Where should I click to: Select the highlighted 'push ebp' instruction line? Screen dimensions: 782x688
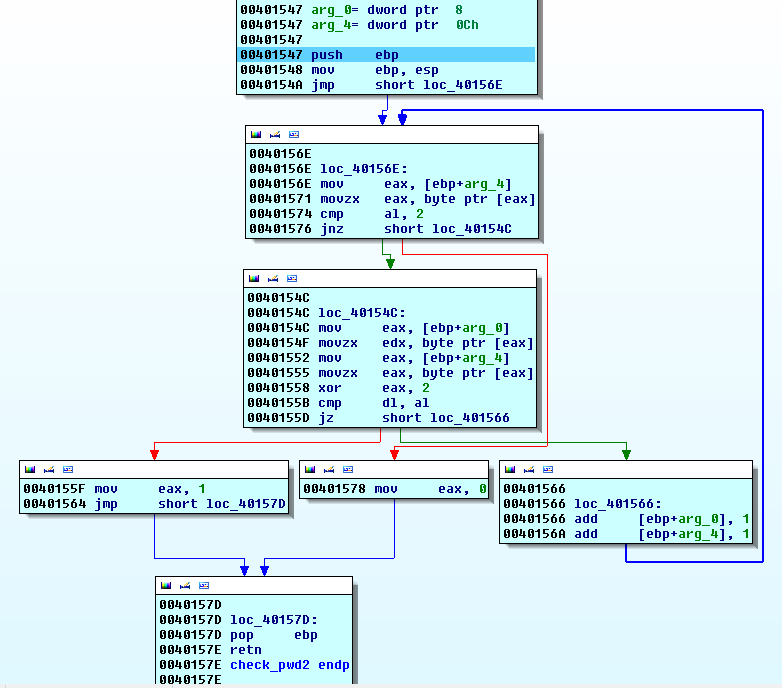[387, 55]
